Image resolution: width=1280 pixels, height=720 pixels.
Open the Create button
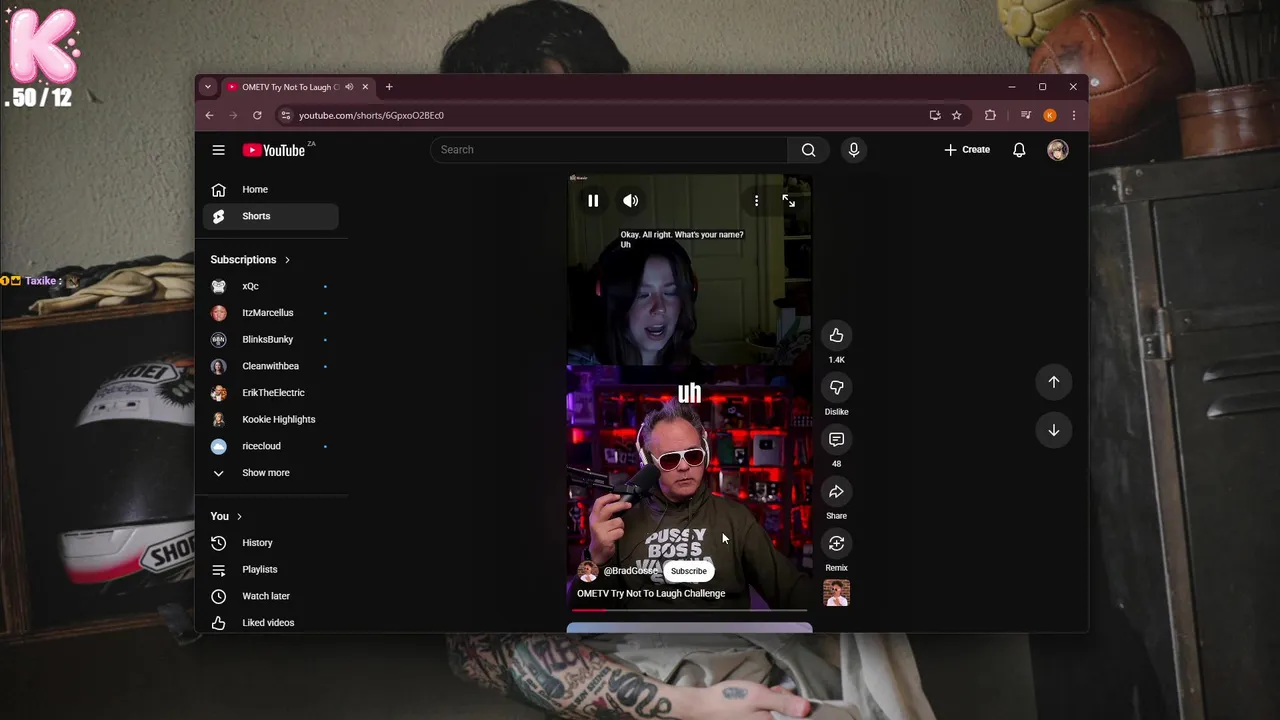[967, 150]
